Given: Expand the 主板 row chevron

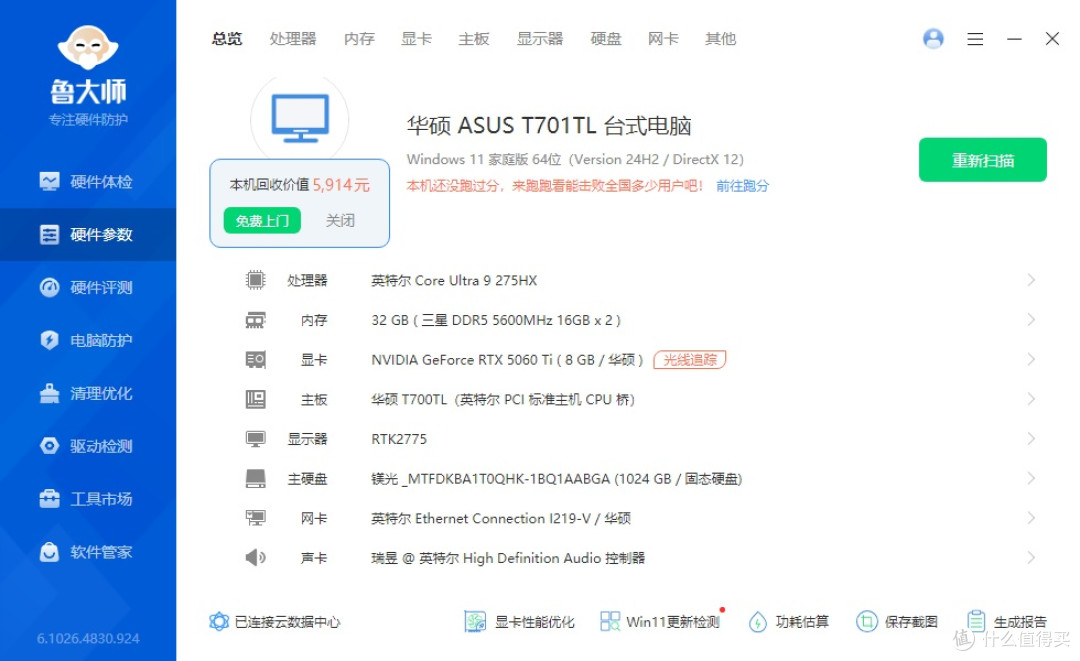Looking at the screenshot, I should click(1031, 399).
